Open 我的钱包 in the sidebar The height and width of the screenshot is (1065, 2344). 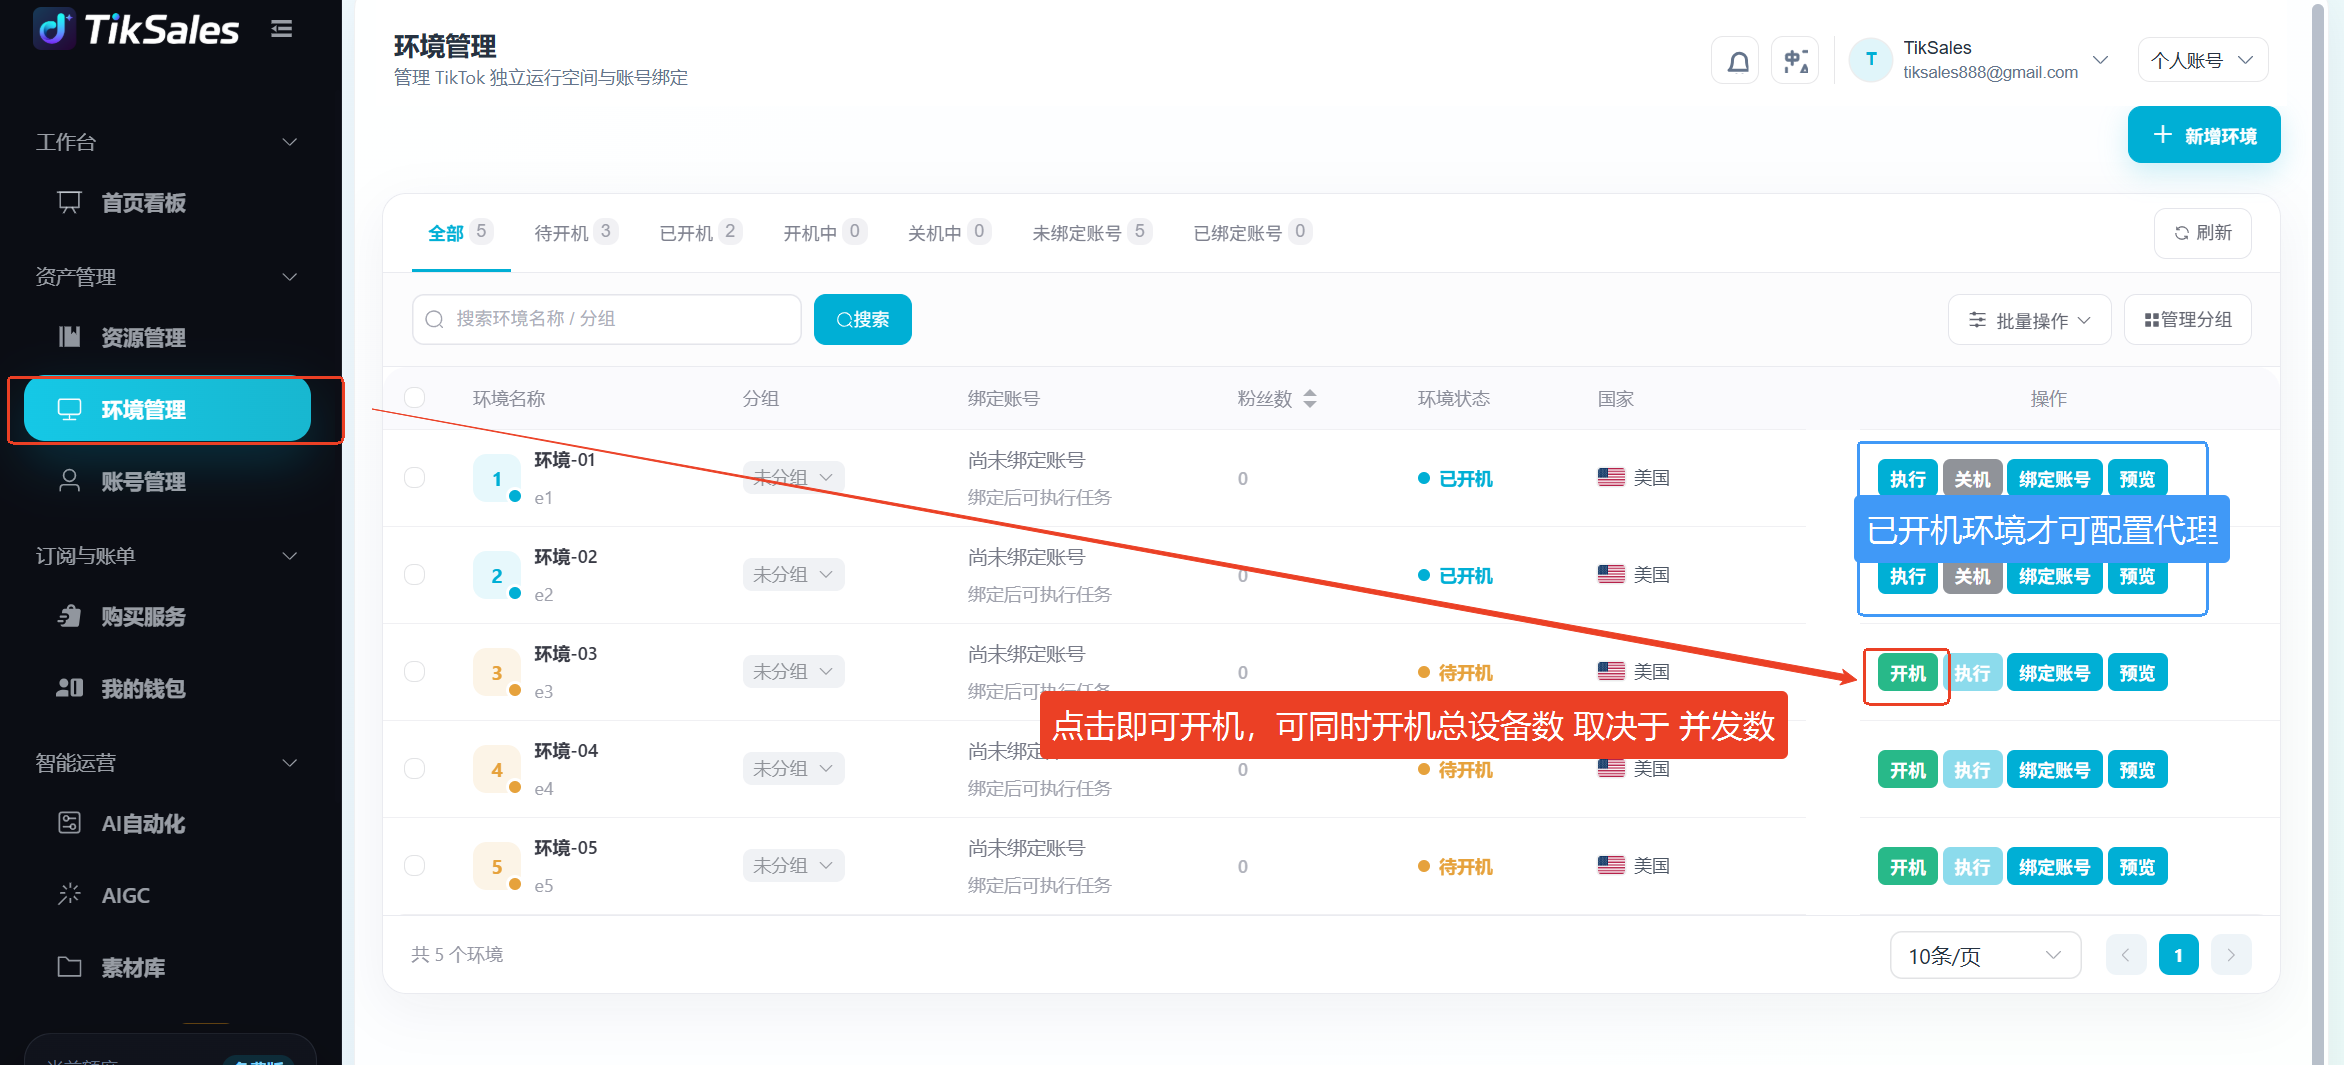click(x=166, y=688)
